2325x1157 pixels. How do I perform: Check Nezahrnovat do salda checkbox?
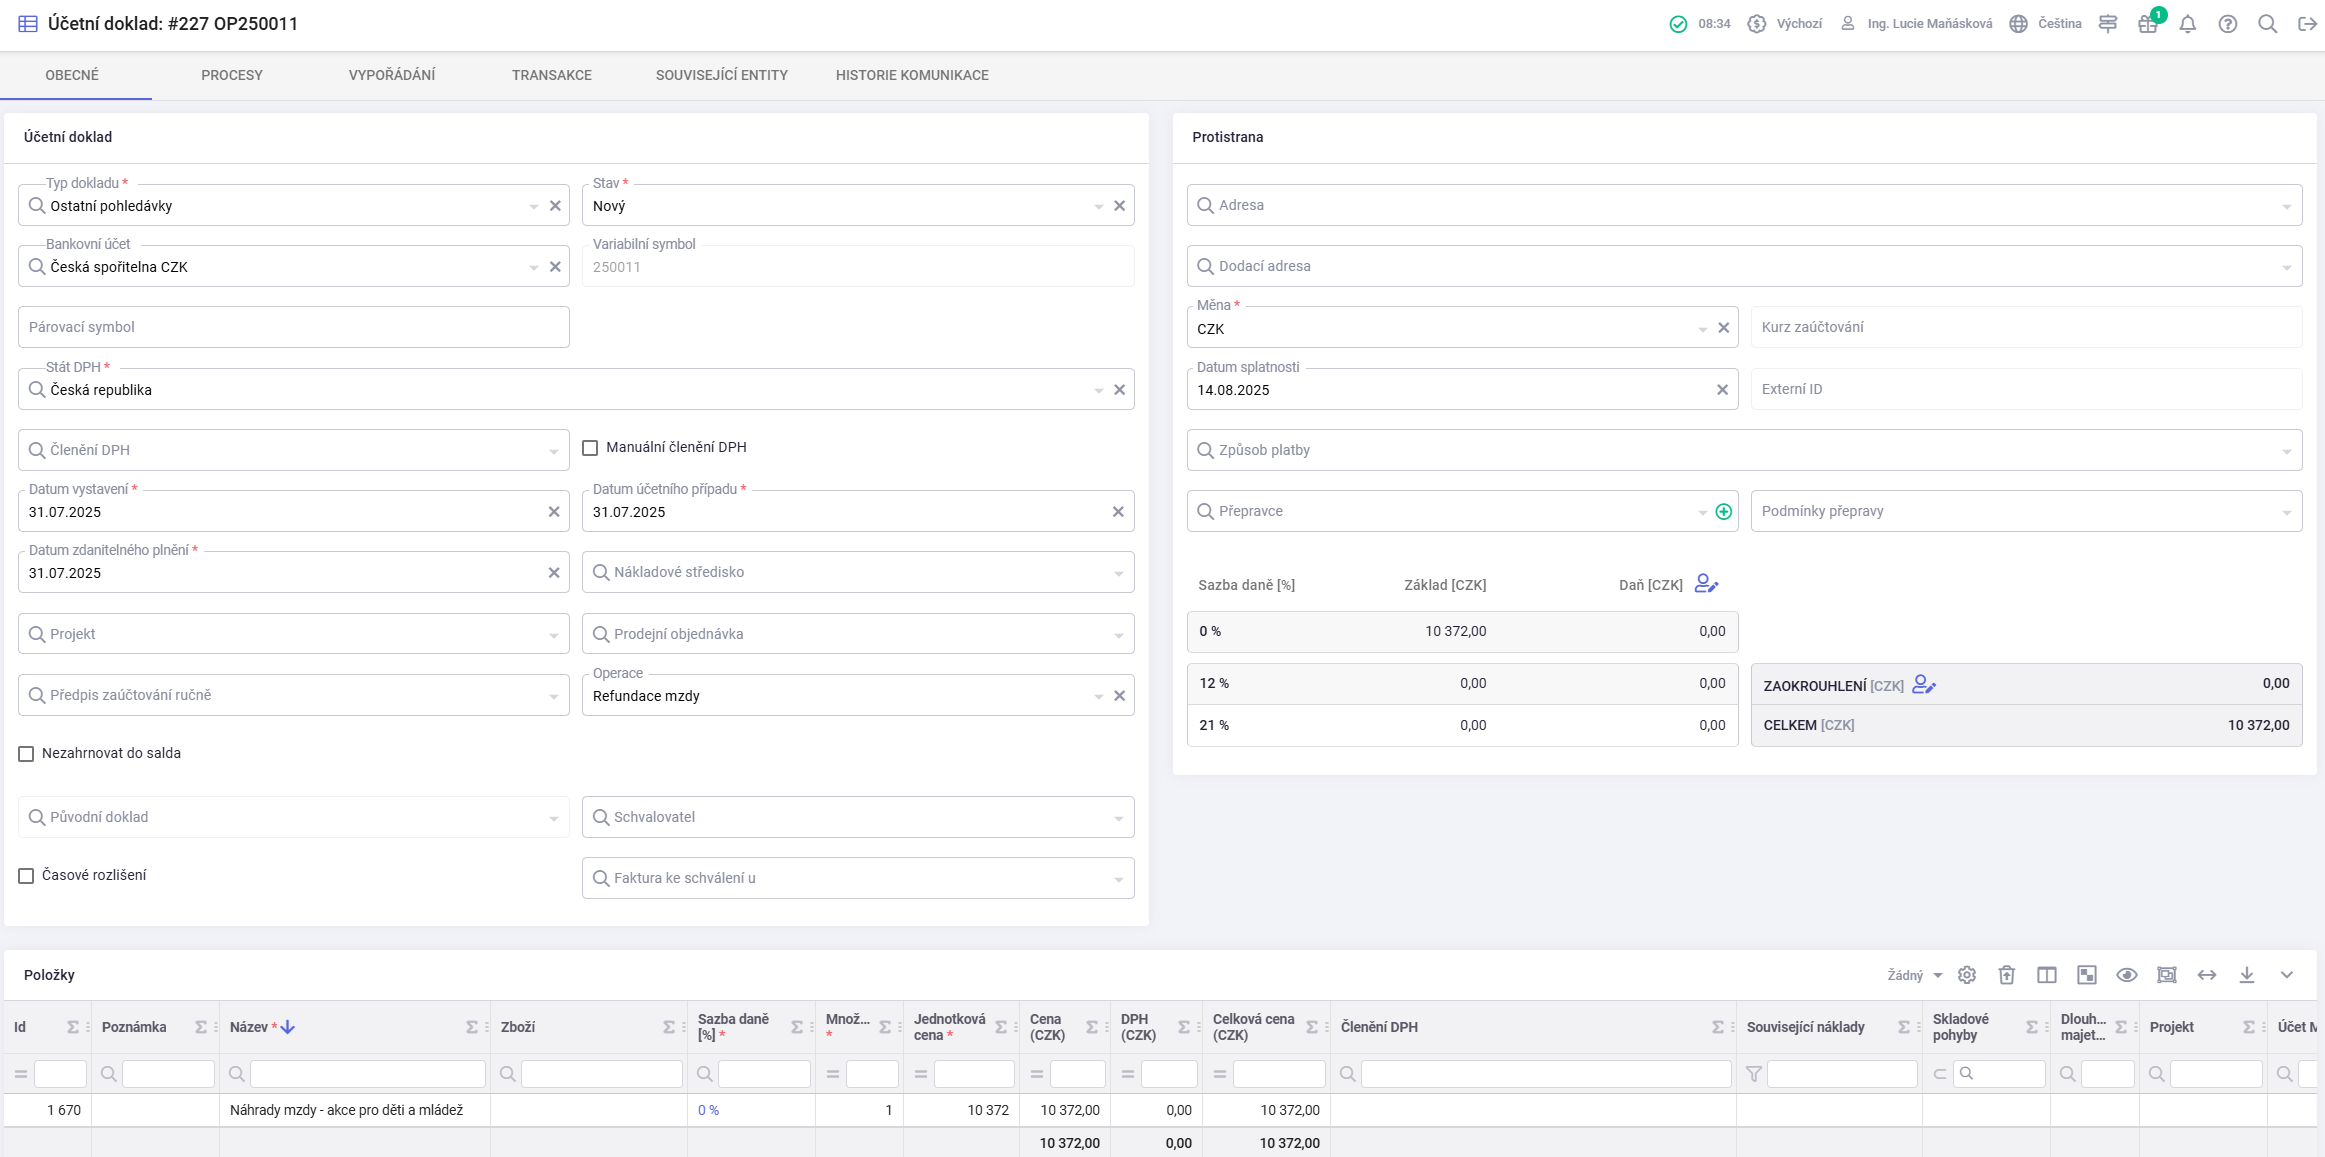pos(26,754)
